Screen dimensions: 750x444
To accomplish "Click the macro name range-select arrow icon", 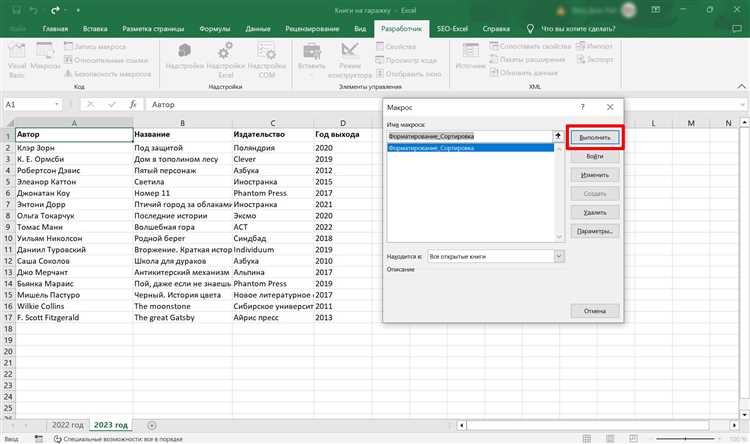I will pyautogui.click(x=558, y=136).
